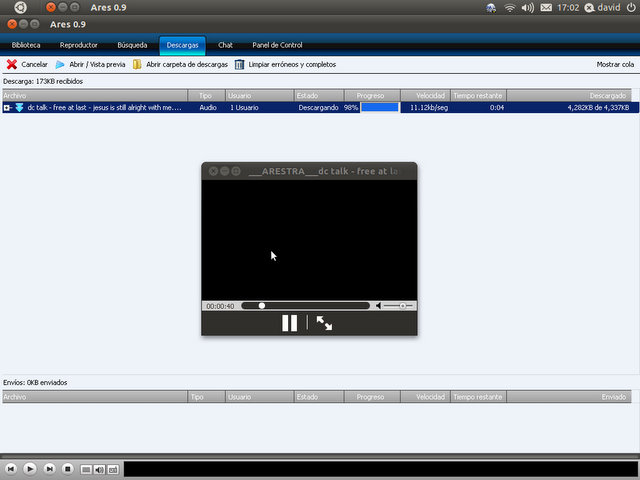Click the 17:02 clock in top panel
640x480 pixels.
[x=568, y=8]
